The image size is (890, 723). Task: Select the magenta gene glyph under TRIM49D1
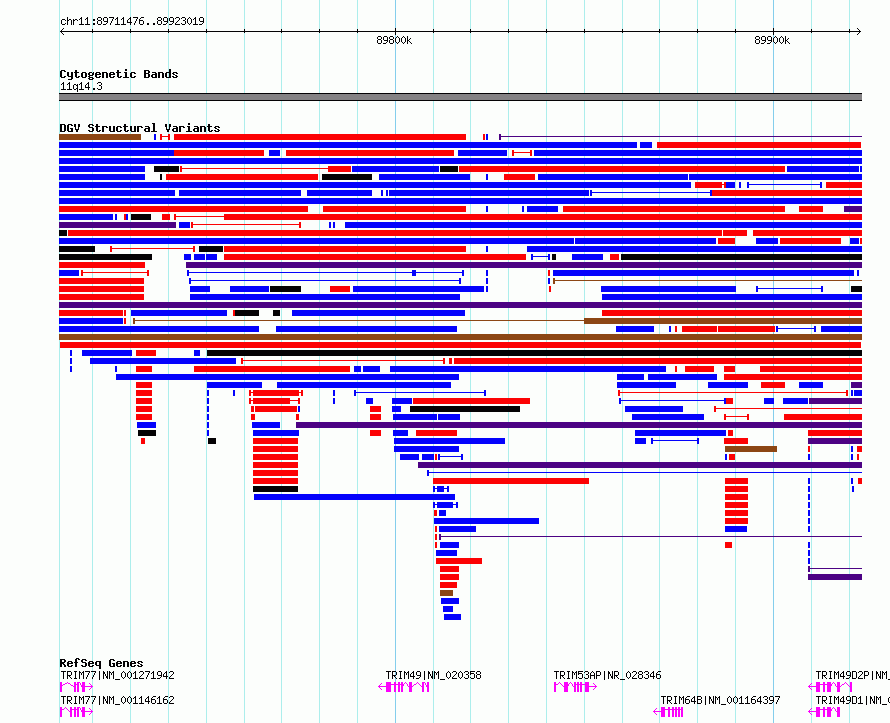[824, 712]
